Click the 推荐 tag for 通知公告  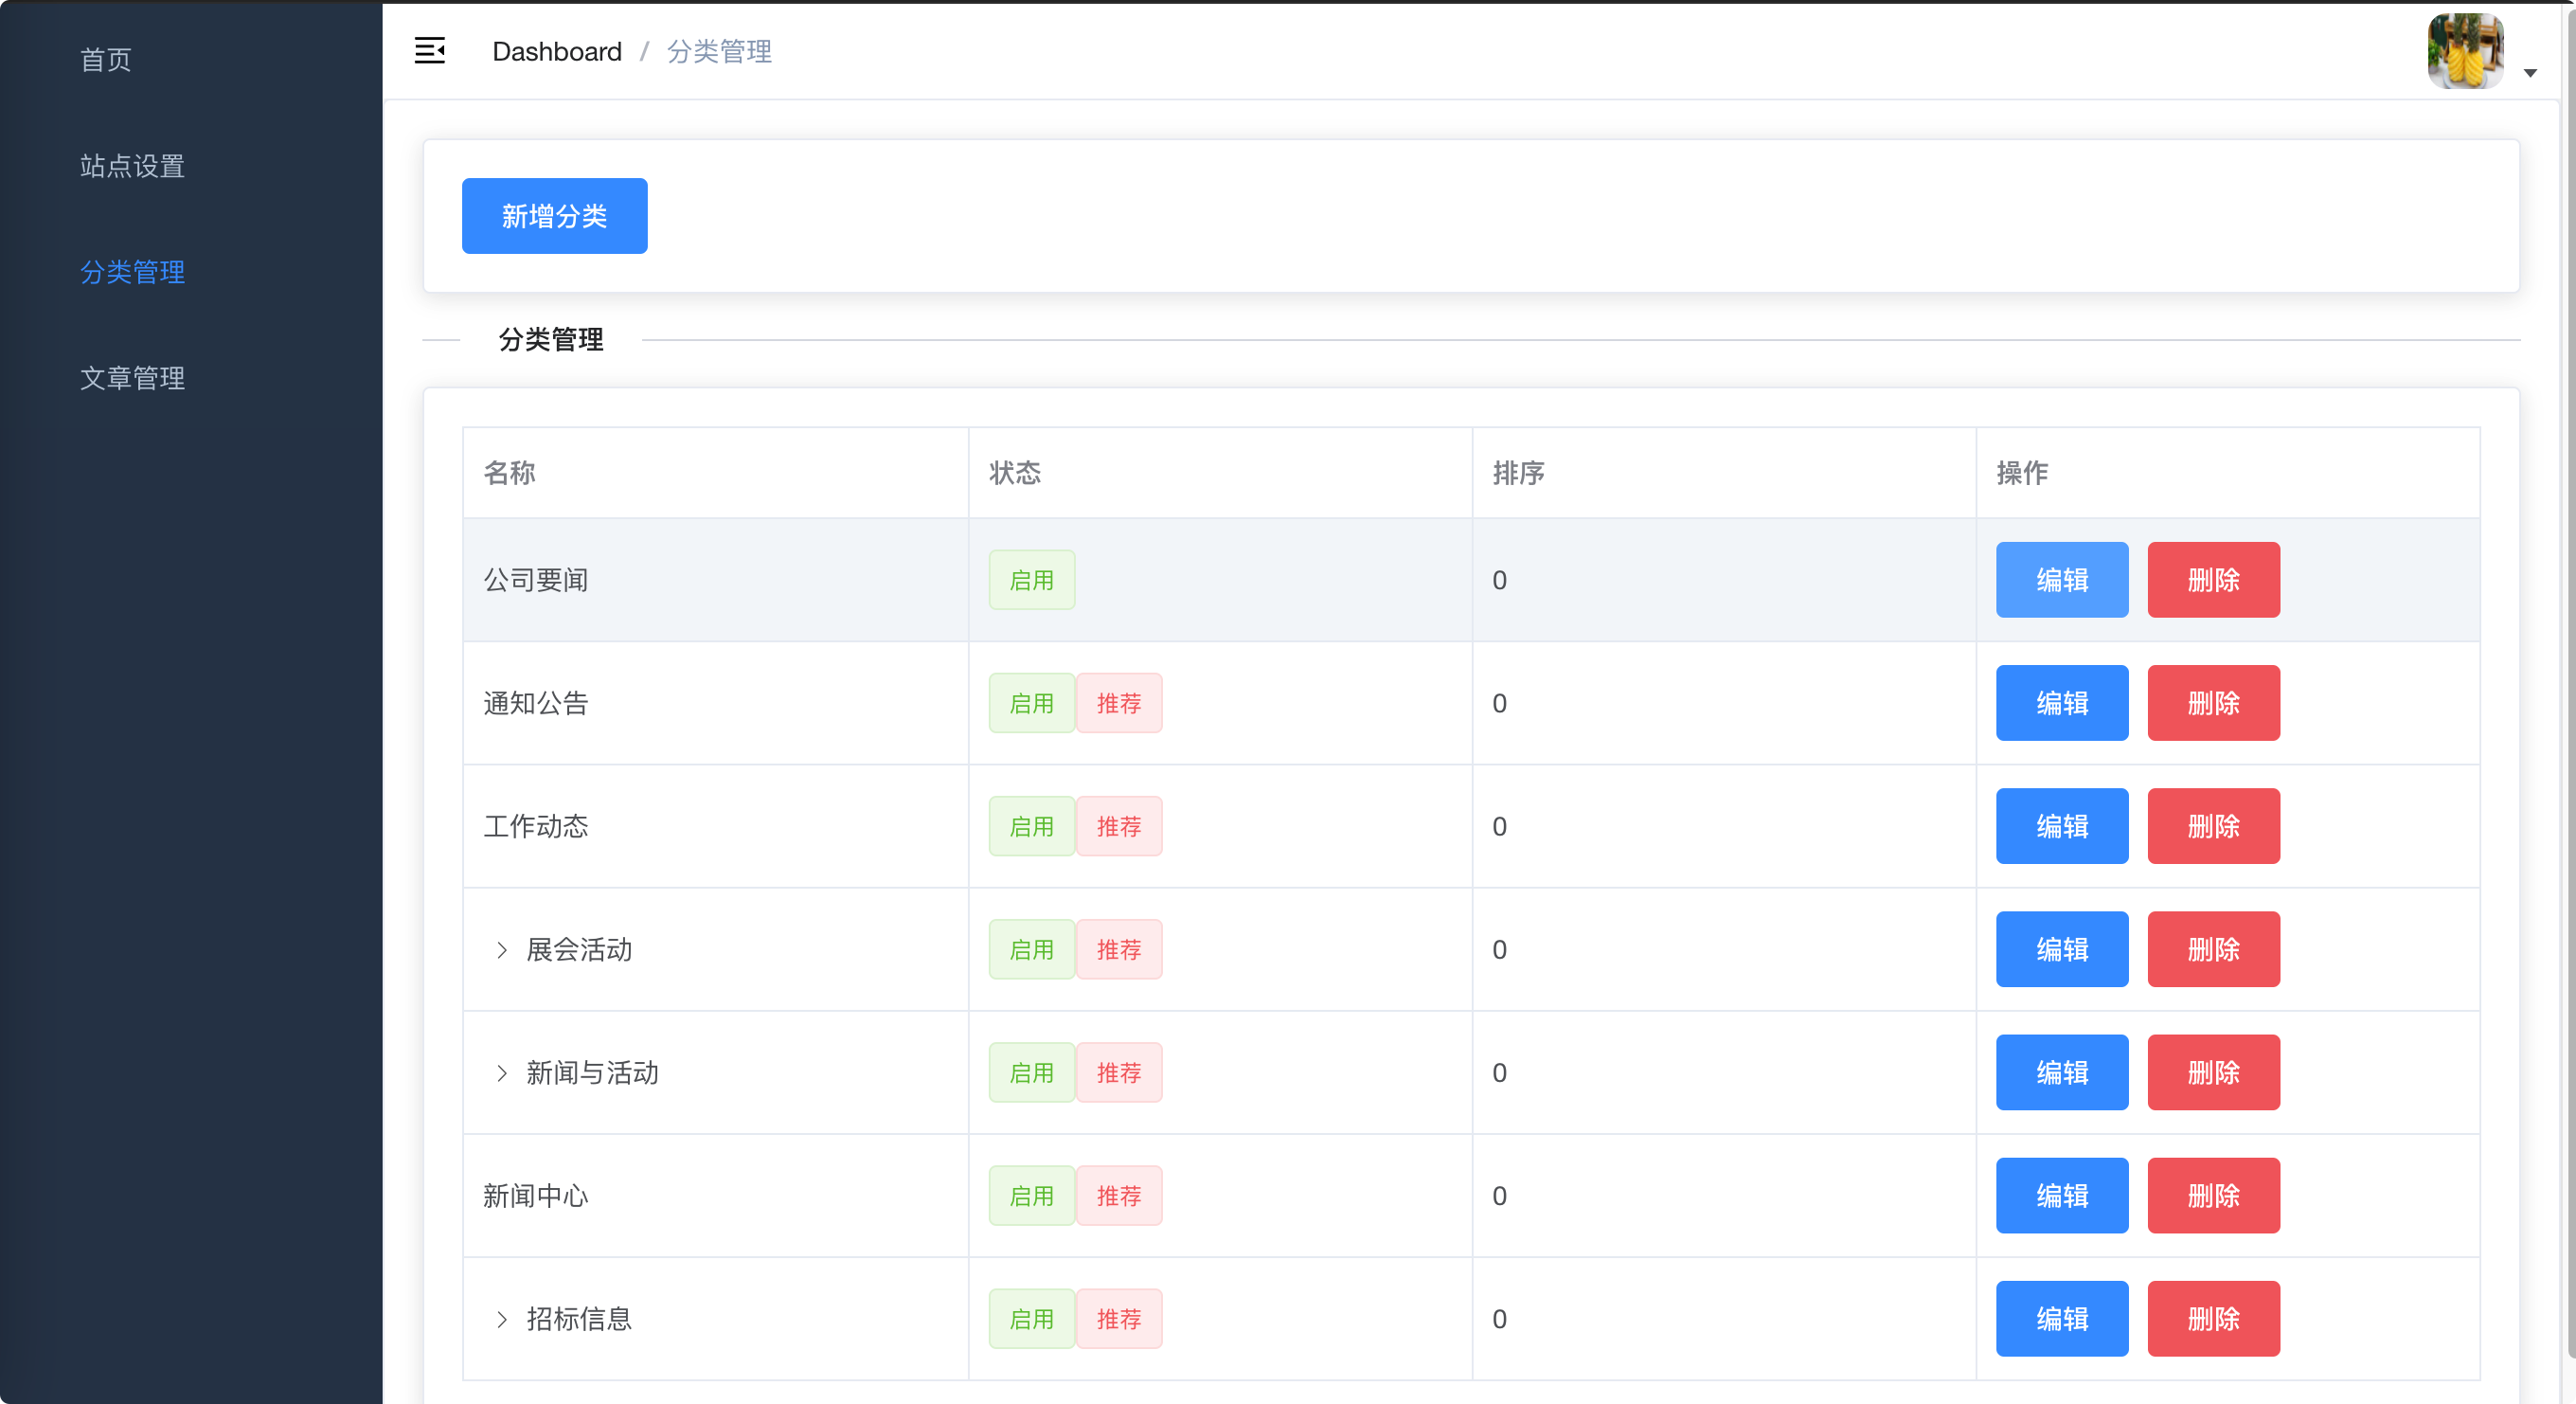[1118, 703]
